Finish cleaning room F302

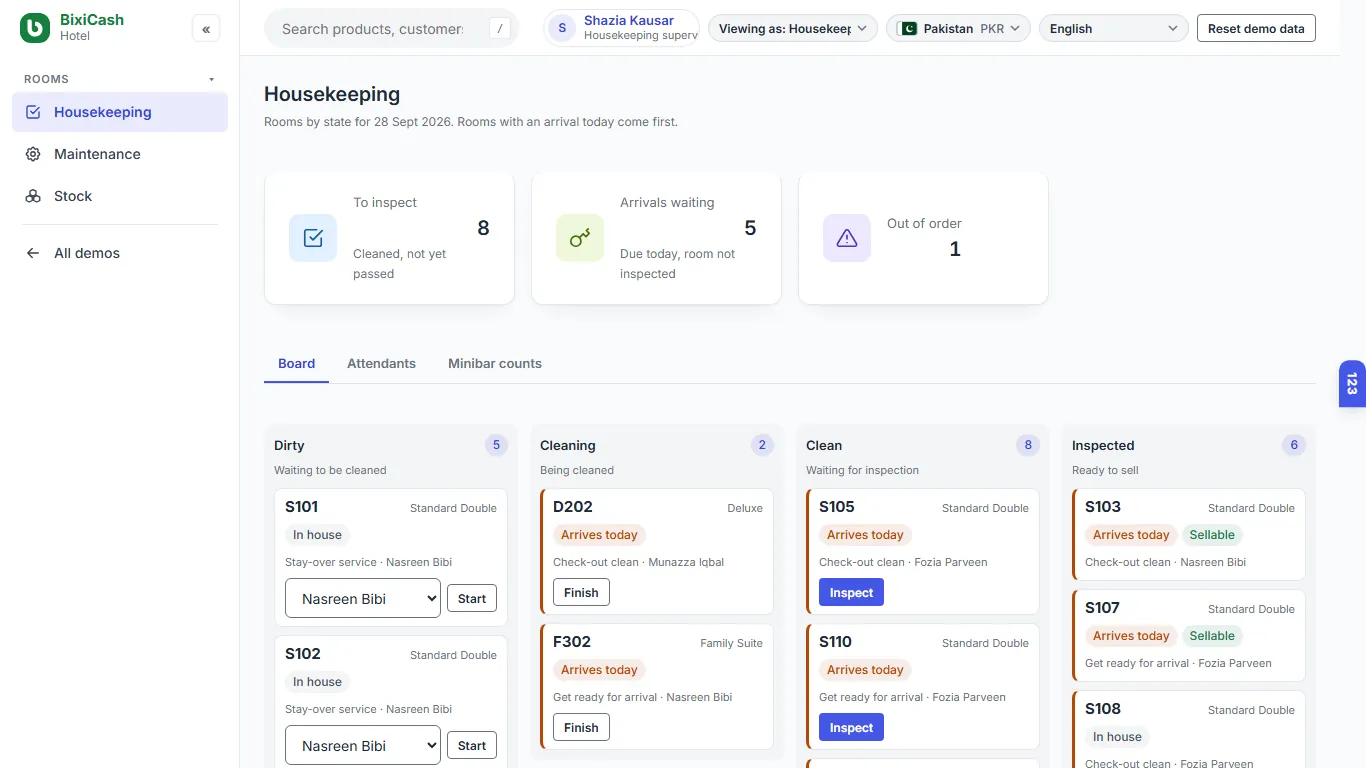coord(581,728)
